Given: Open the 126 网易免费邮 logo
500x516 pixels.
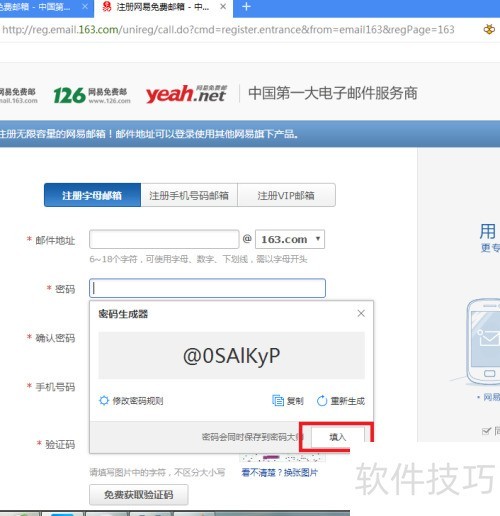Looking at the screenshot, I should coord(92,95).
